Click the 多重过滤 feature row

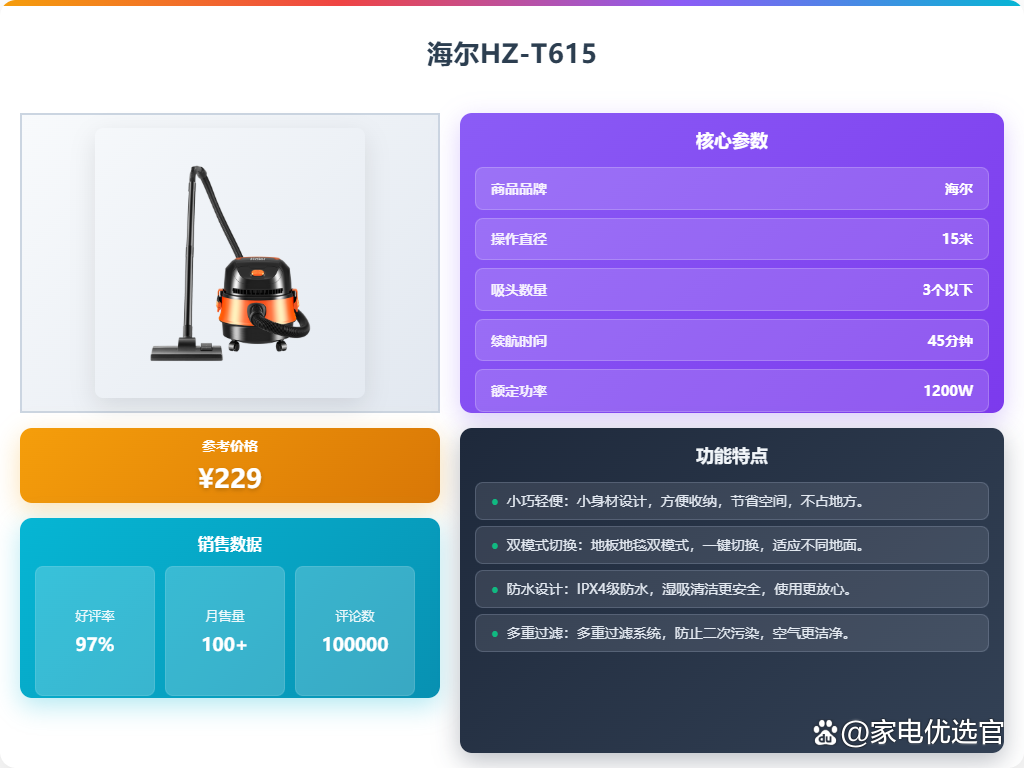pyautogui.click(x=731, y=633)
